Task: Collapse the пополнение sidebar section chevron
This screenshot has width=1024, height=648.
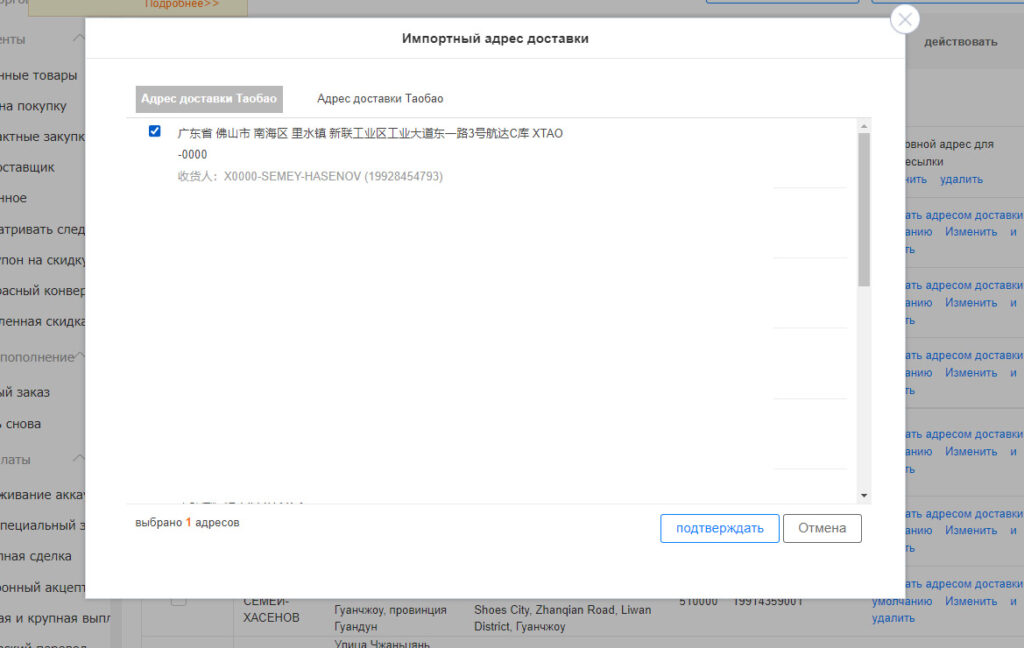Action: [x=79, y=357]
